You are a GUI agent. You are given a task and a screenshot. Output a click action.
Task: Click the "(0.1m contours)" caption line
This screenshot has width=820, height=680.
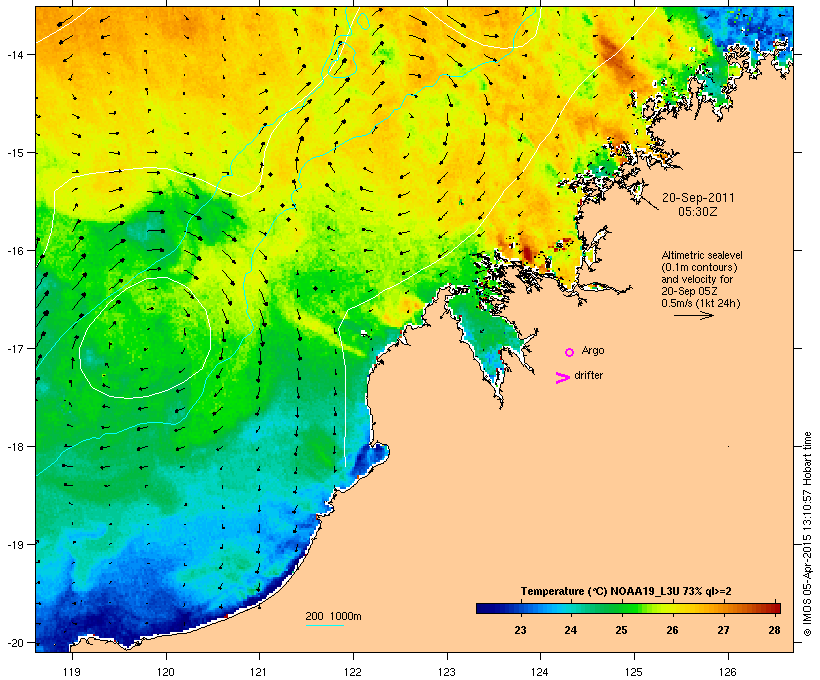click(699, 267)
